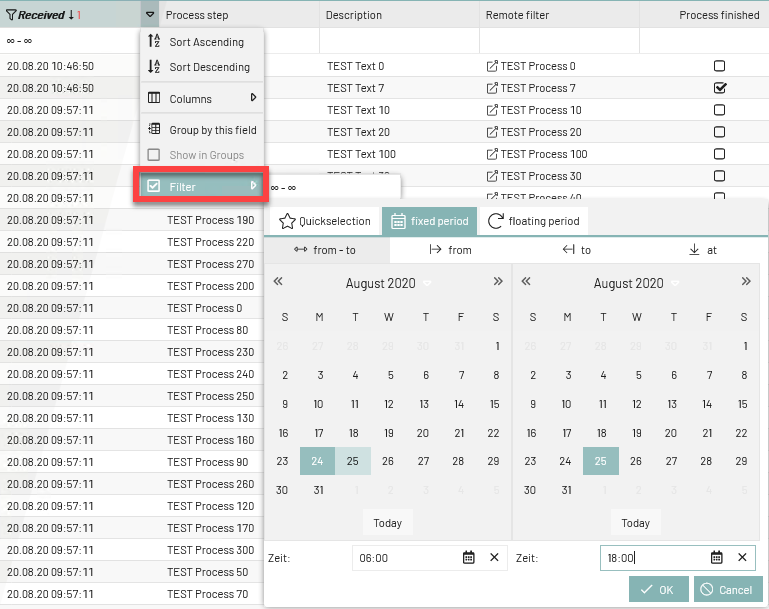Check Process finished for TEST Process 0

[x=719, y=66]
